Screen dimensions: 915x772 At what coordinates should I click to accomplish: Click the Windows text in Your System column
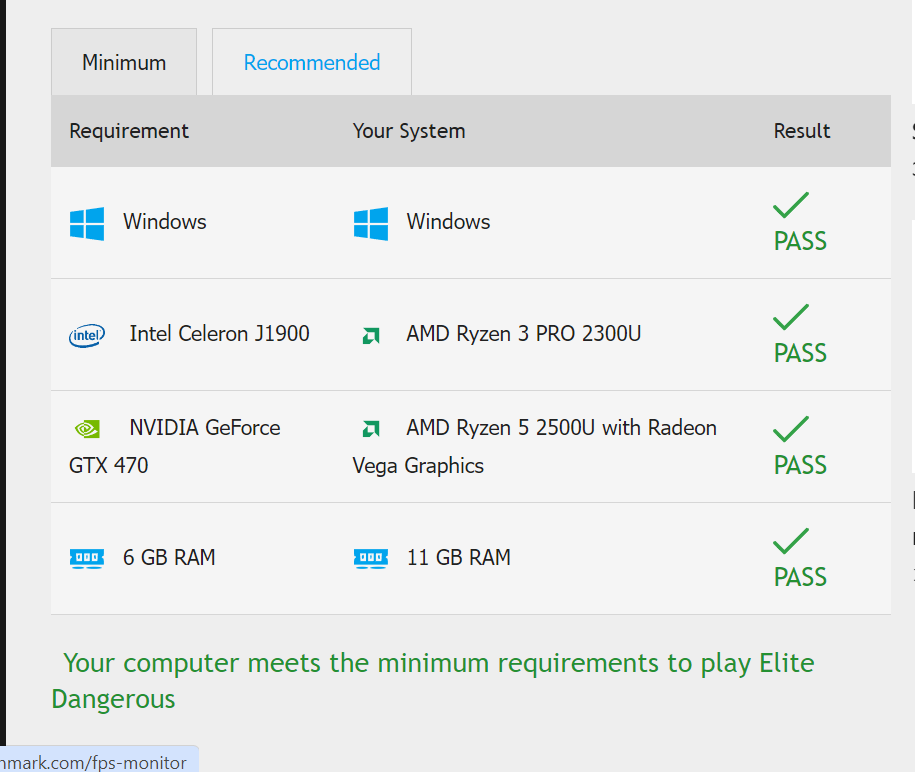448,222
